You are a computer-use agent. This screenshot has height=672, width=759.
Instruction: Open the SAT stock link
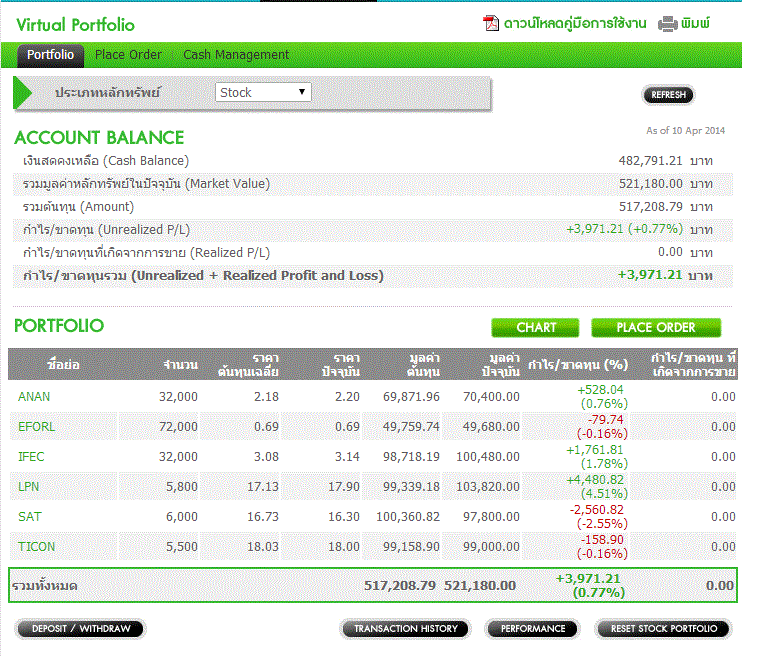pos(30,517)
